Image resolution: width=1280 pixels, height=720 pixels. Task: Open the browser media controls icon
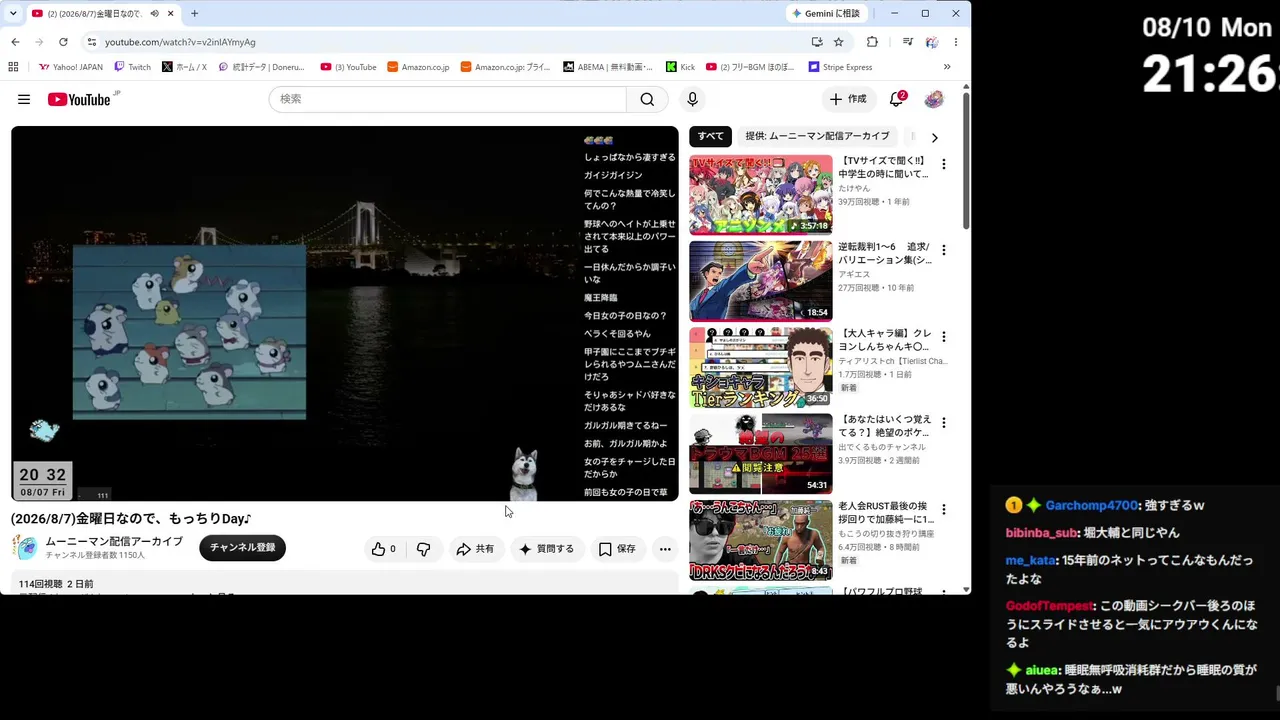[x=908, y=42]
